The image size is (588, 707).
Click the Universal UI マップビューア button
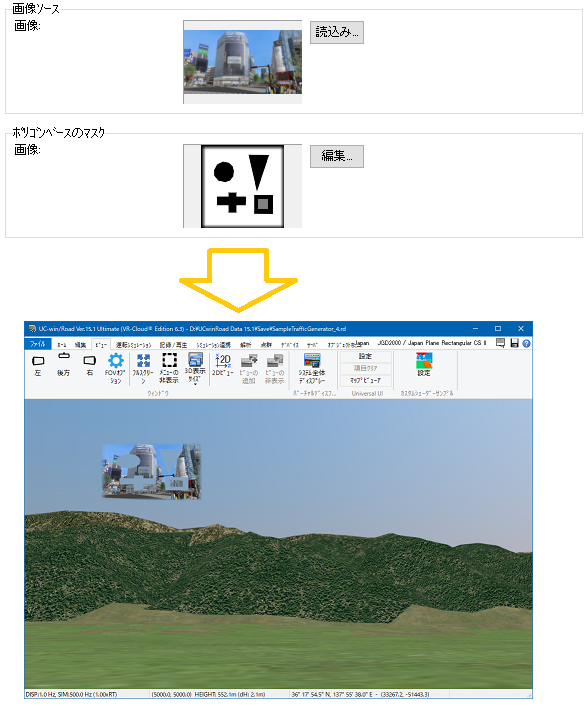click(x=366, y=381)
